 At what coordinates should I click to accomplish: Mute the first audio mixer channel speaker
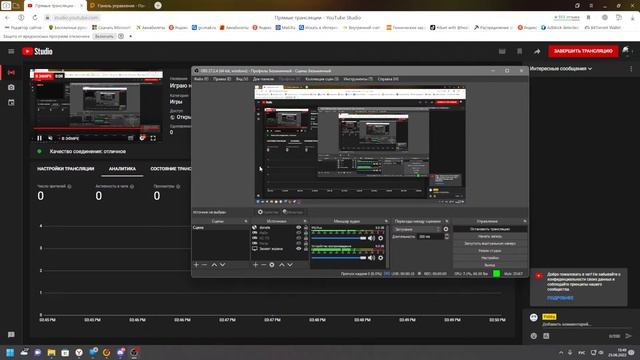tap(371, 238)
